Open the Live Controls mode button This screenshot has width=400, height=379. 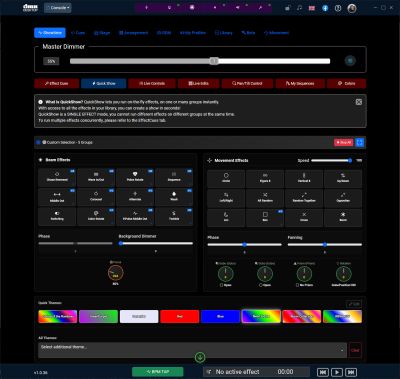[152, 83]
